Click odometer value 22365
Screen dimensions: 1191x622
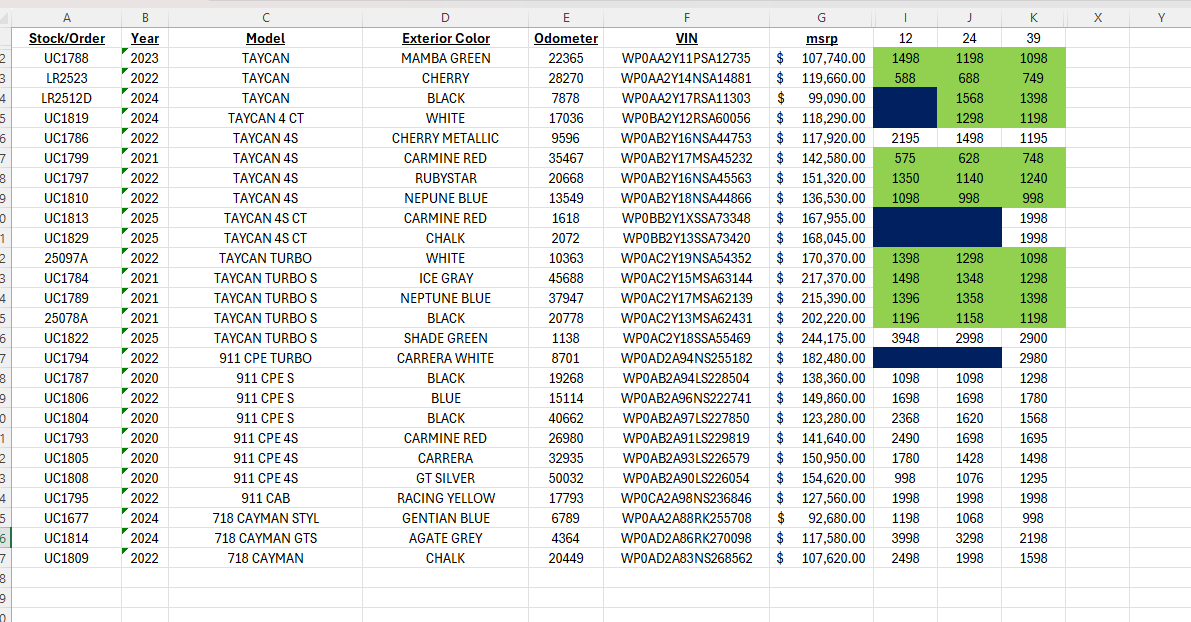click(x=566, y=58)
